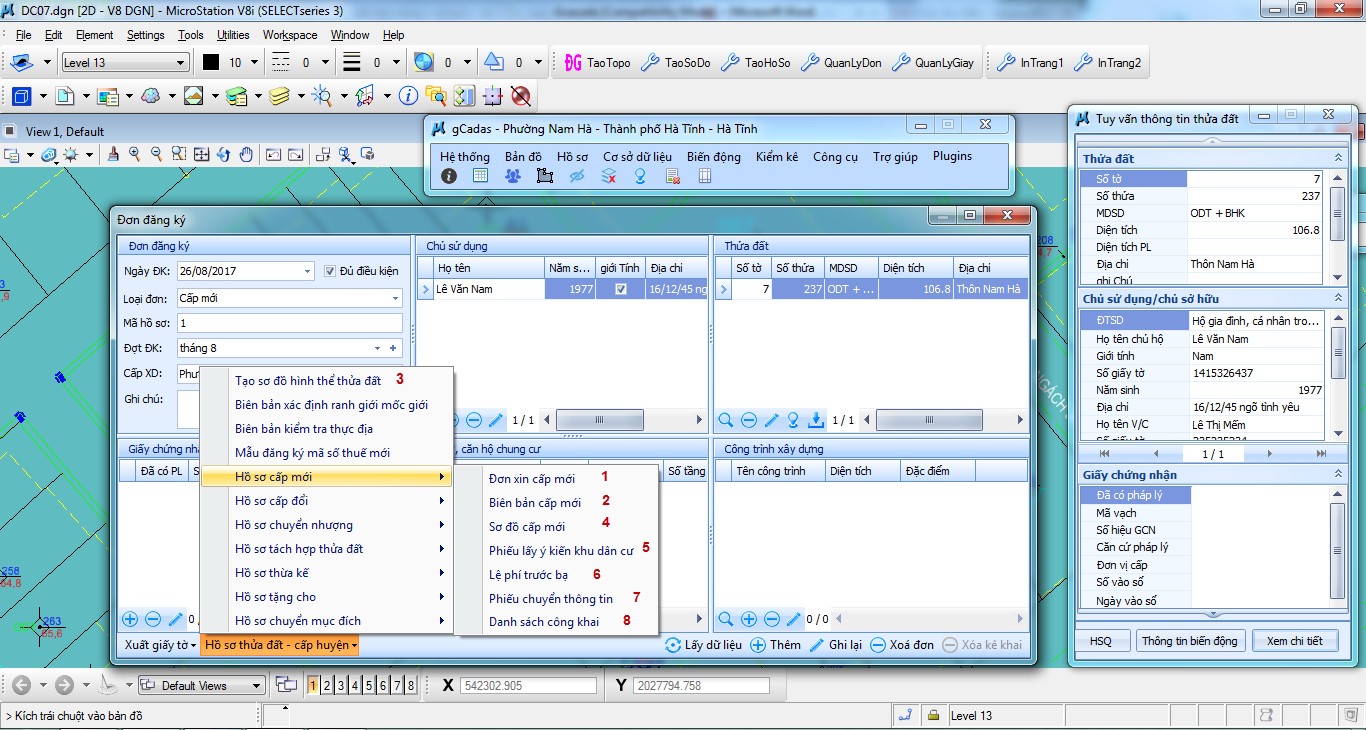Click the pan view hand icon
The image size is (1366, 730).
coord(245,155)
